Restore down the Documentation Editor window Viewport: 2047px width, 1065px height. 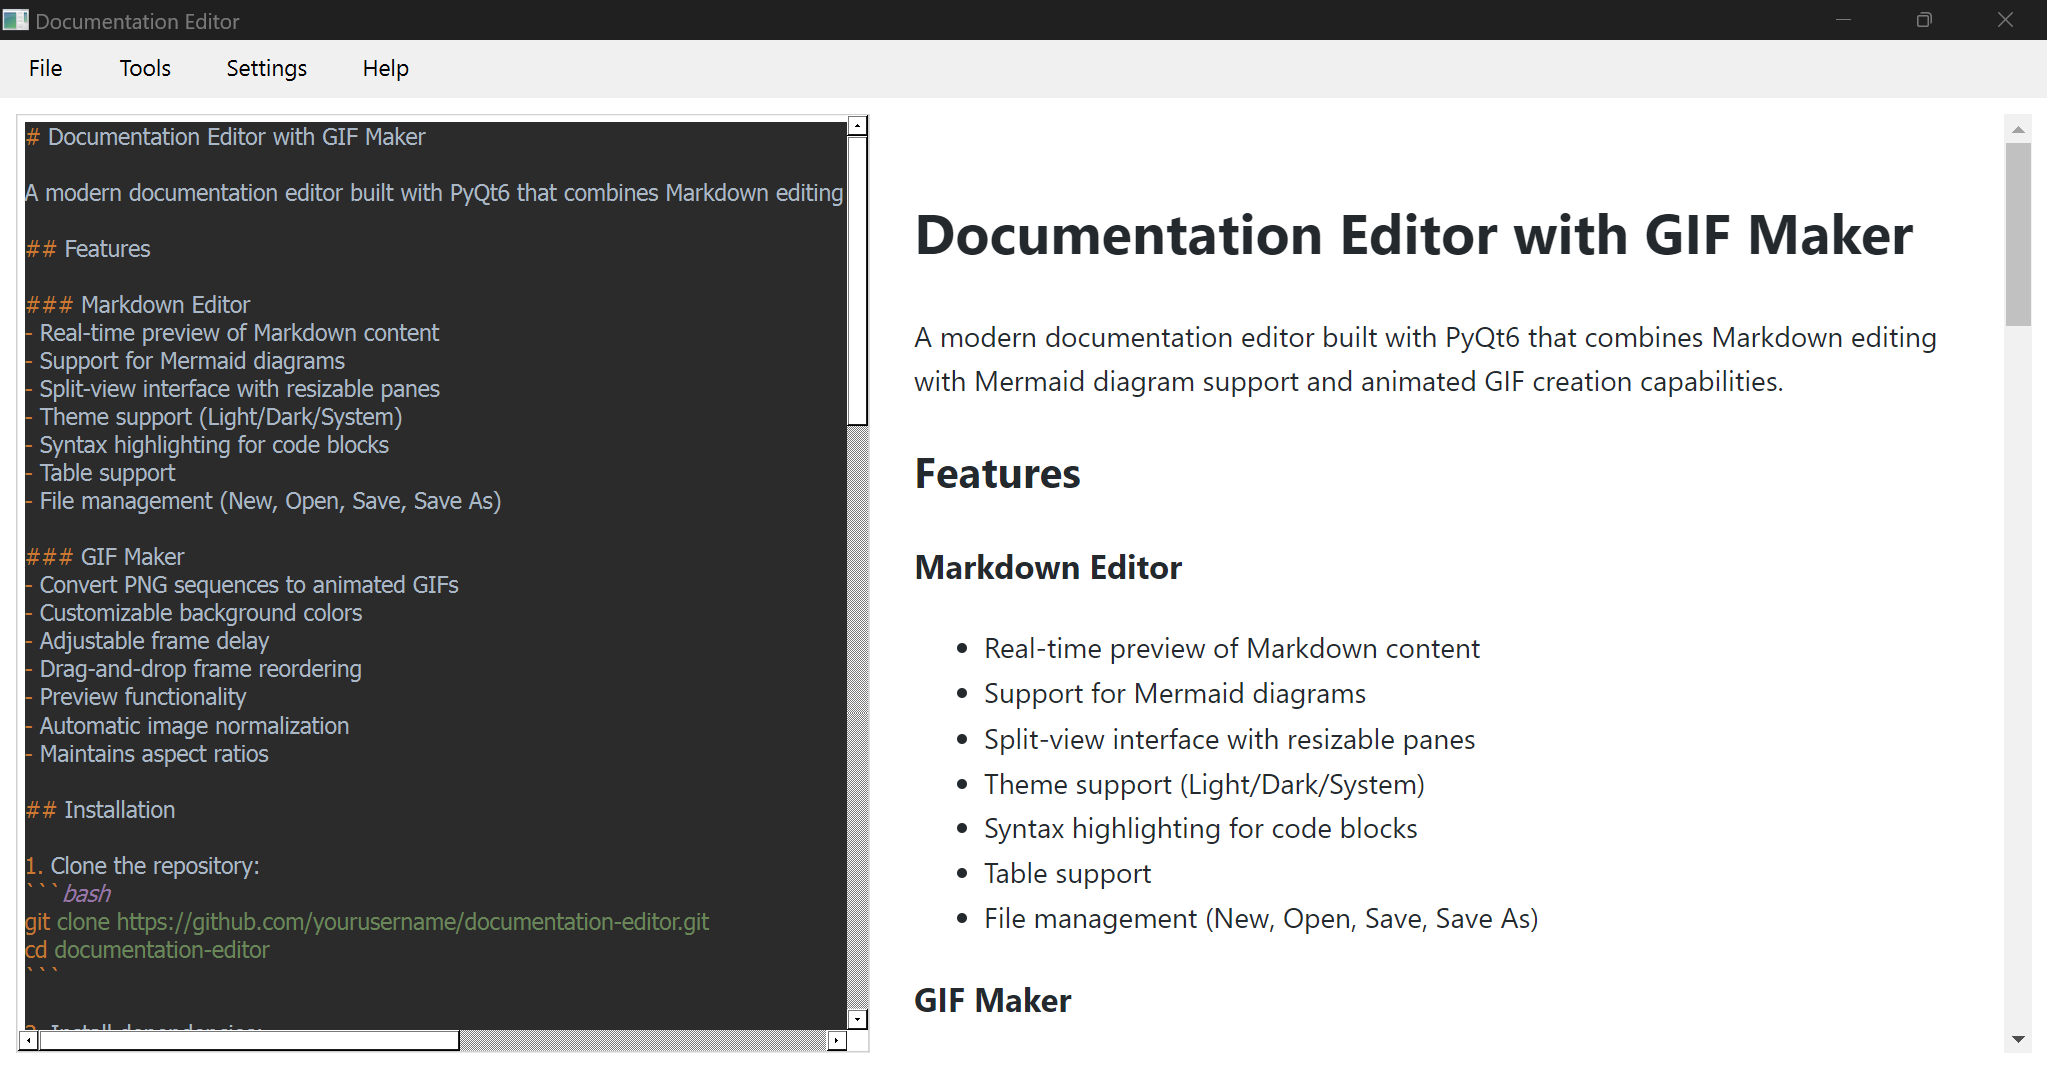pos(1924,20)
